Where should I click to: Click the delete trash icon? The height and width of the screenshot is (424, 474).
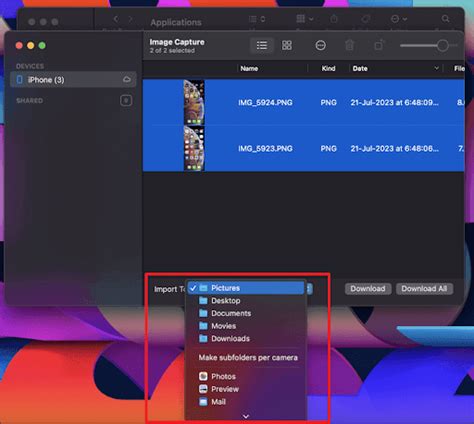pos(349,45)
